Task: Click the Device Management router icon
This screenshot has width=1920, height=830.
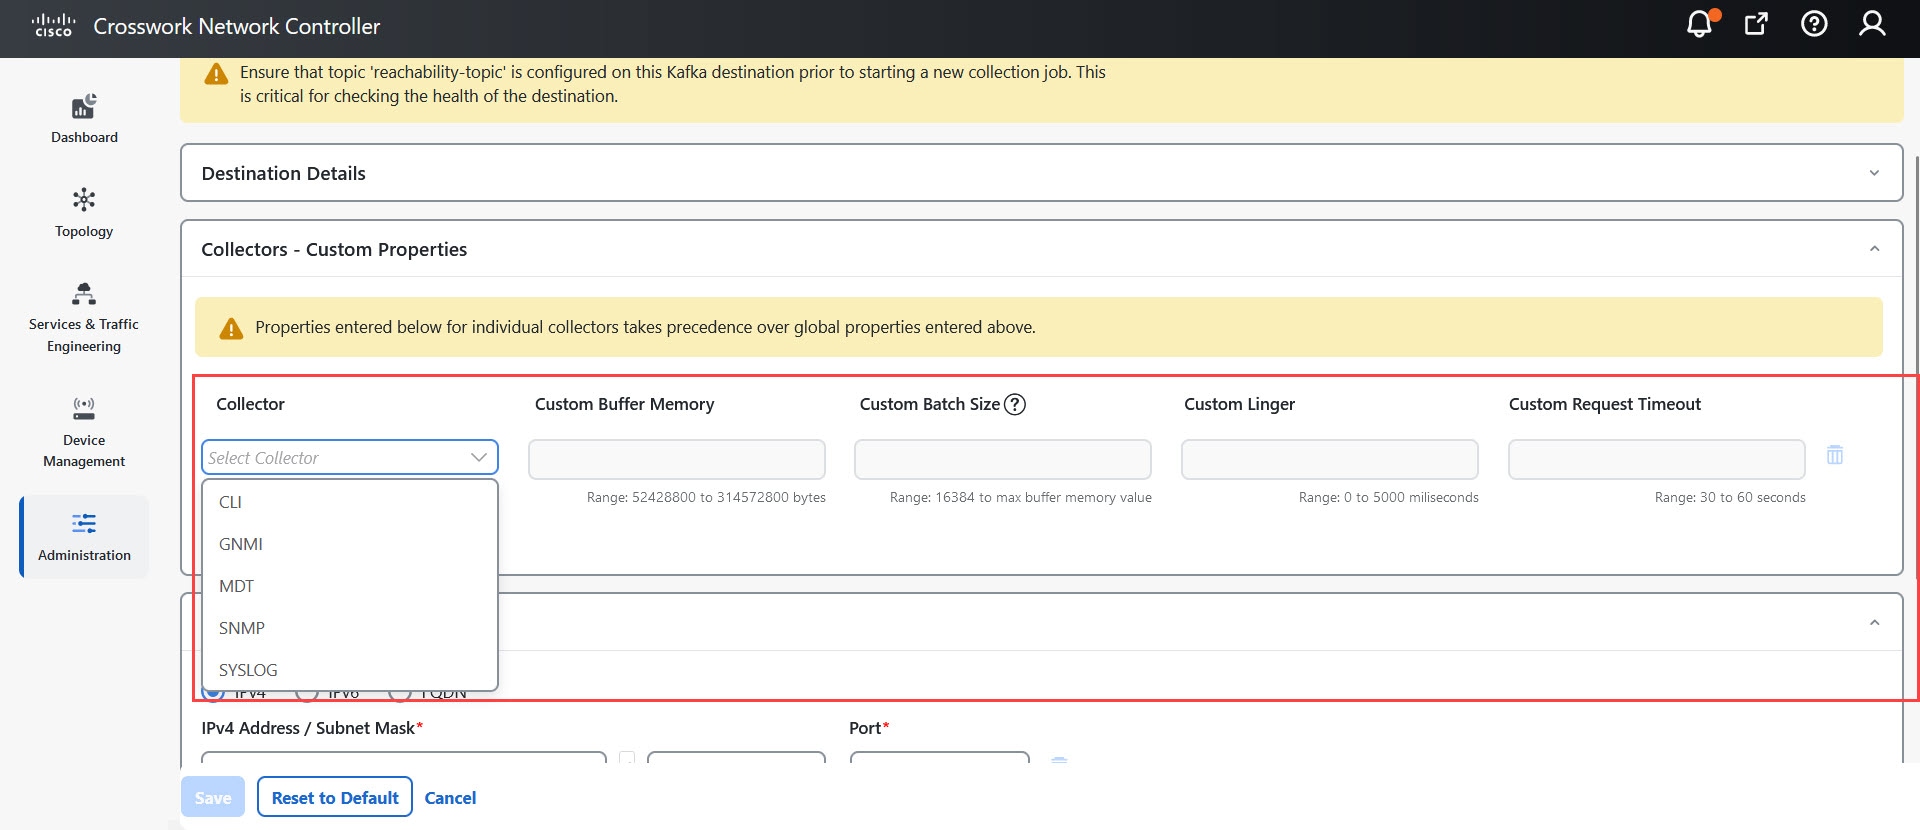Action: click(x=84, y=408)
